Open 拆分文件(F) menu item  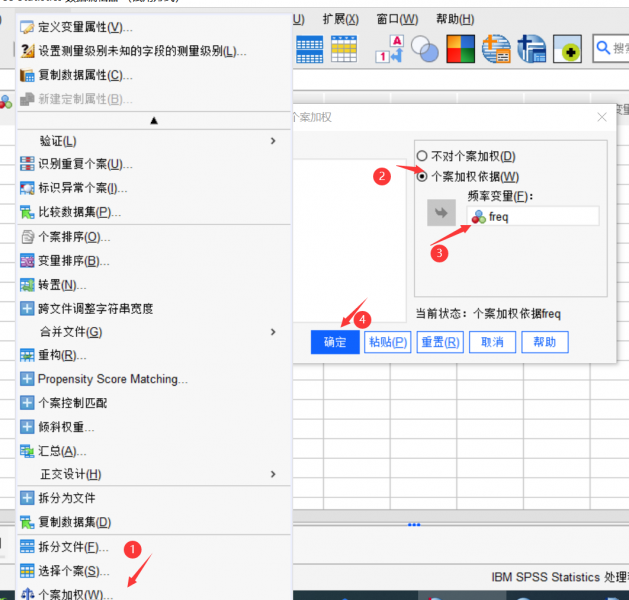coord(154,547)
